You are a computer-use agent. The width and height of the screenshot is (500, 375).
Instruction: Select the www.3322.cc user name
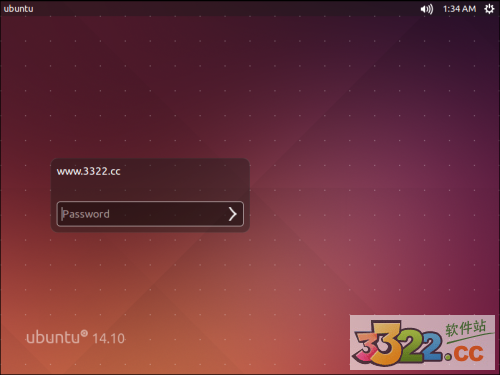89,171
